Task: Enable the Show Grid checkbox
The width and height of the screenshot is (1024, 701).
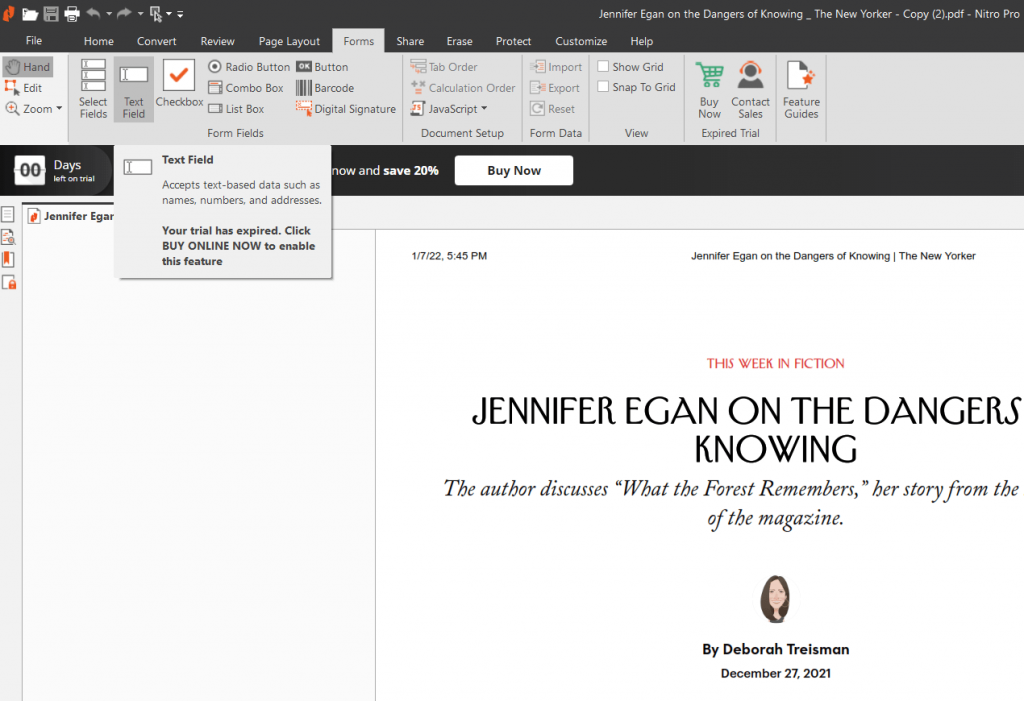Action: (603, 66)
